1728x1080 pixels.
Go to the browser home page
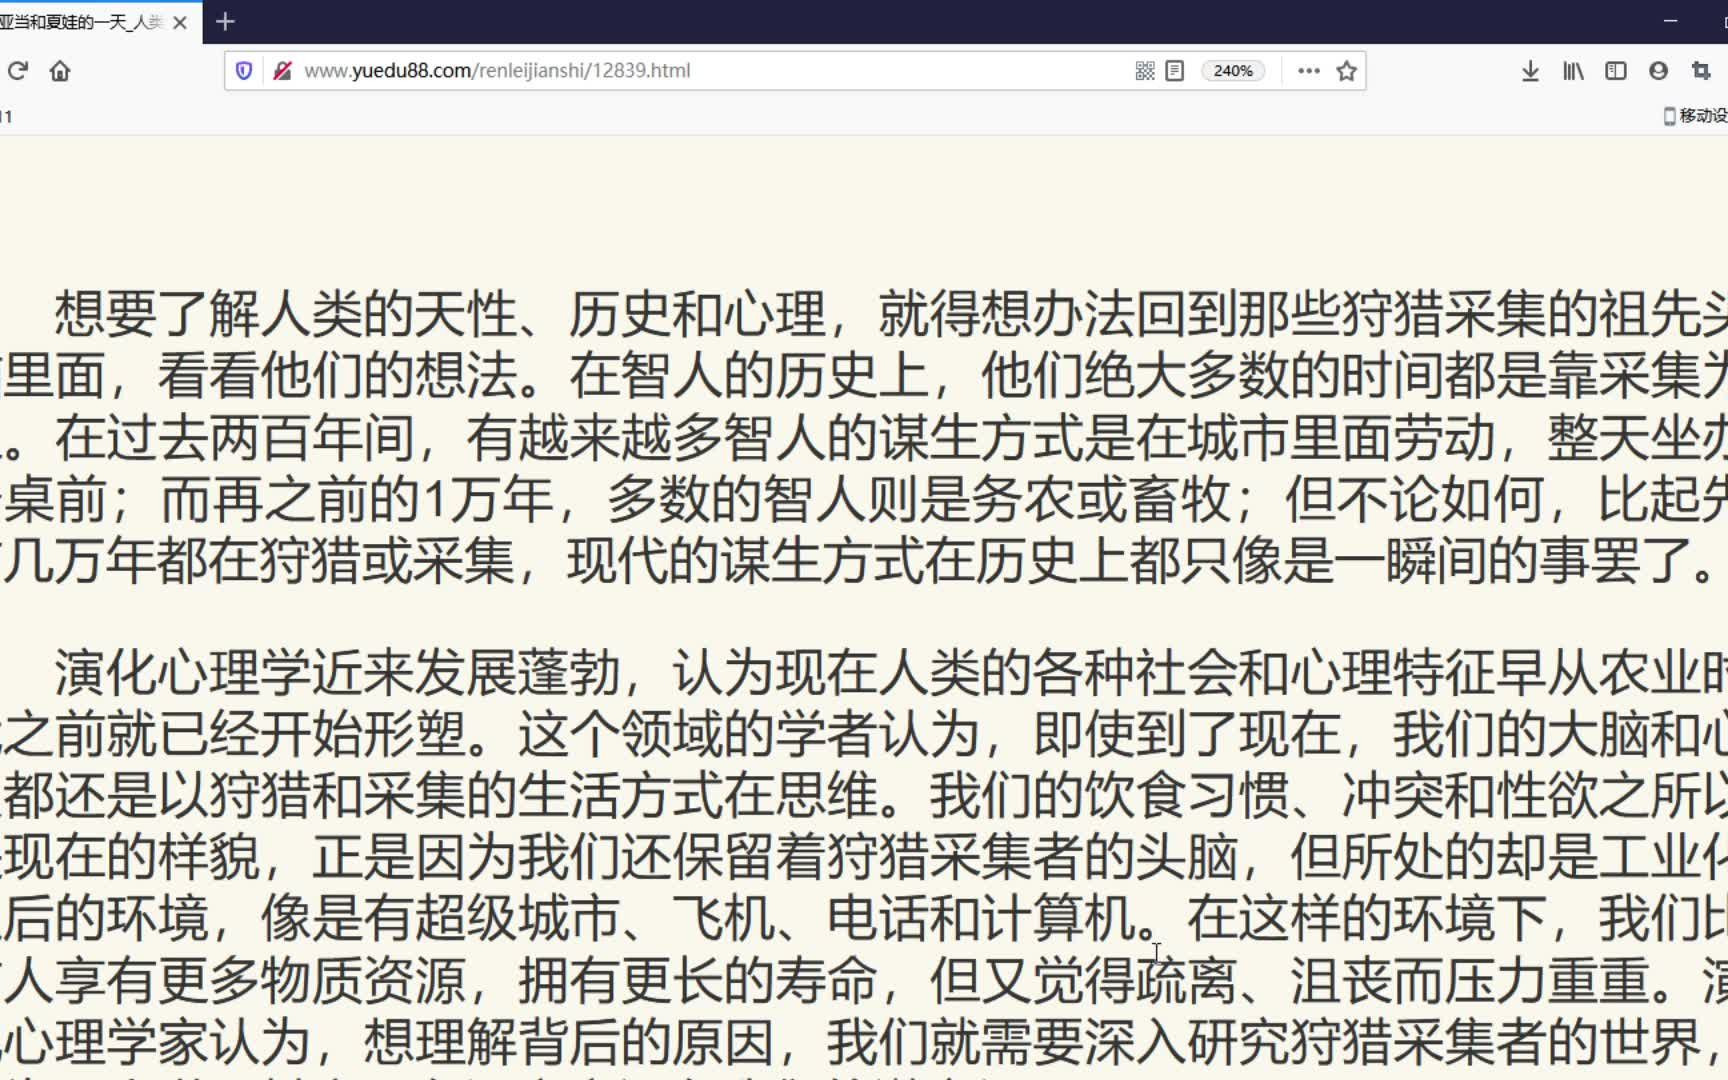click(x=60, y=71)
